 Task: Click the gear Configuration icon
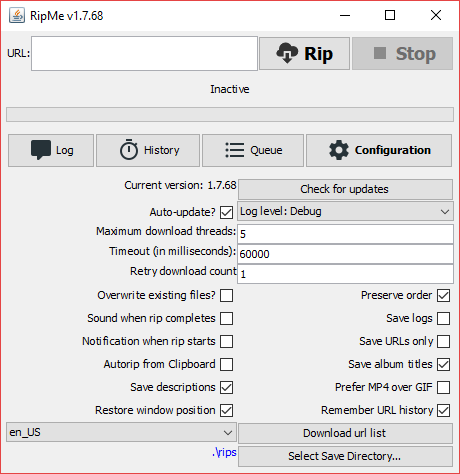(x=339, y=150)
